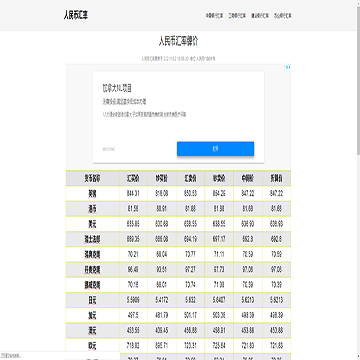Click the 汇买价 column header

point(133,178)
